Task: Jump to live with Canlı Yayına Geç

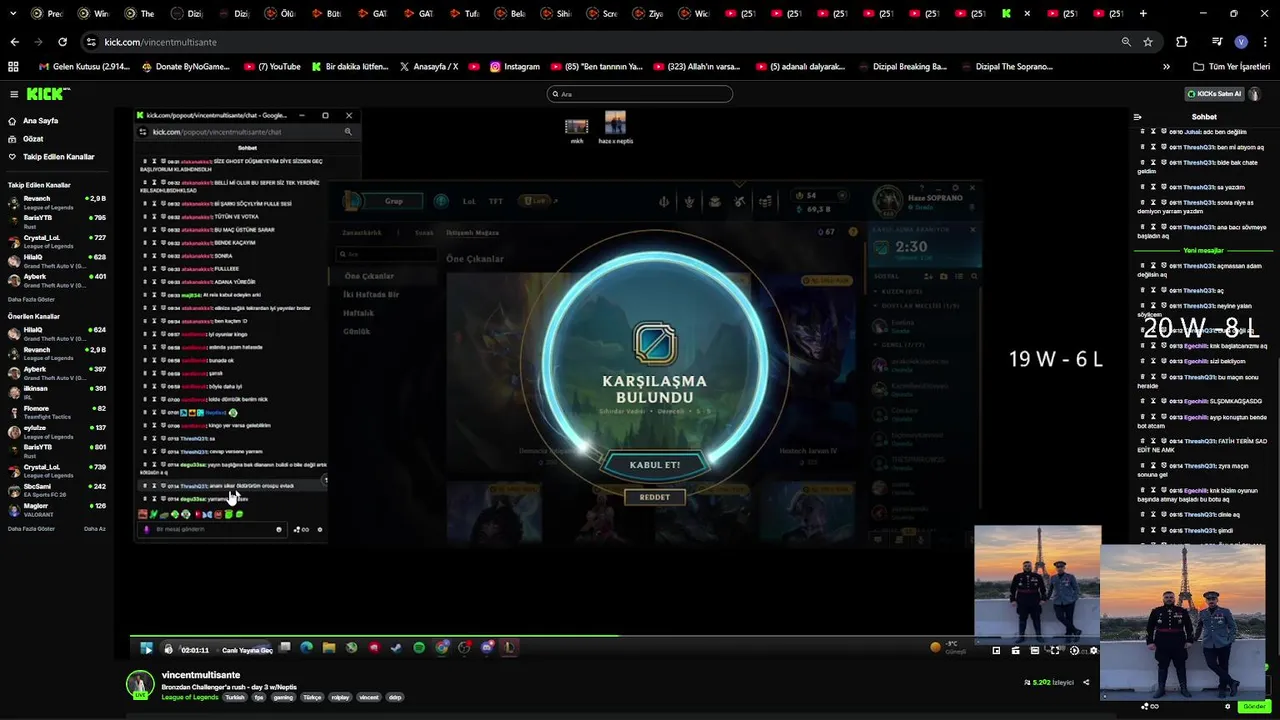Action: (247, 650)
